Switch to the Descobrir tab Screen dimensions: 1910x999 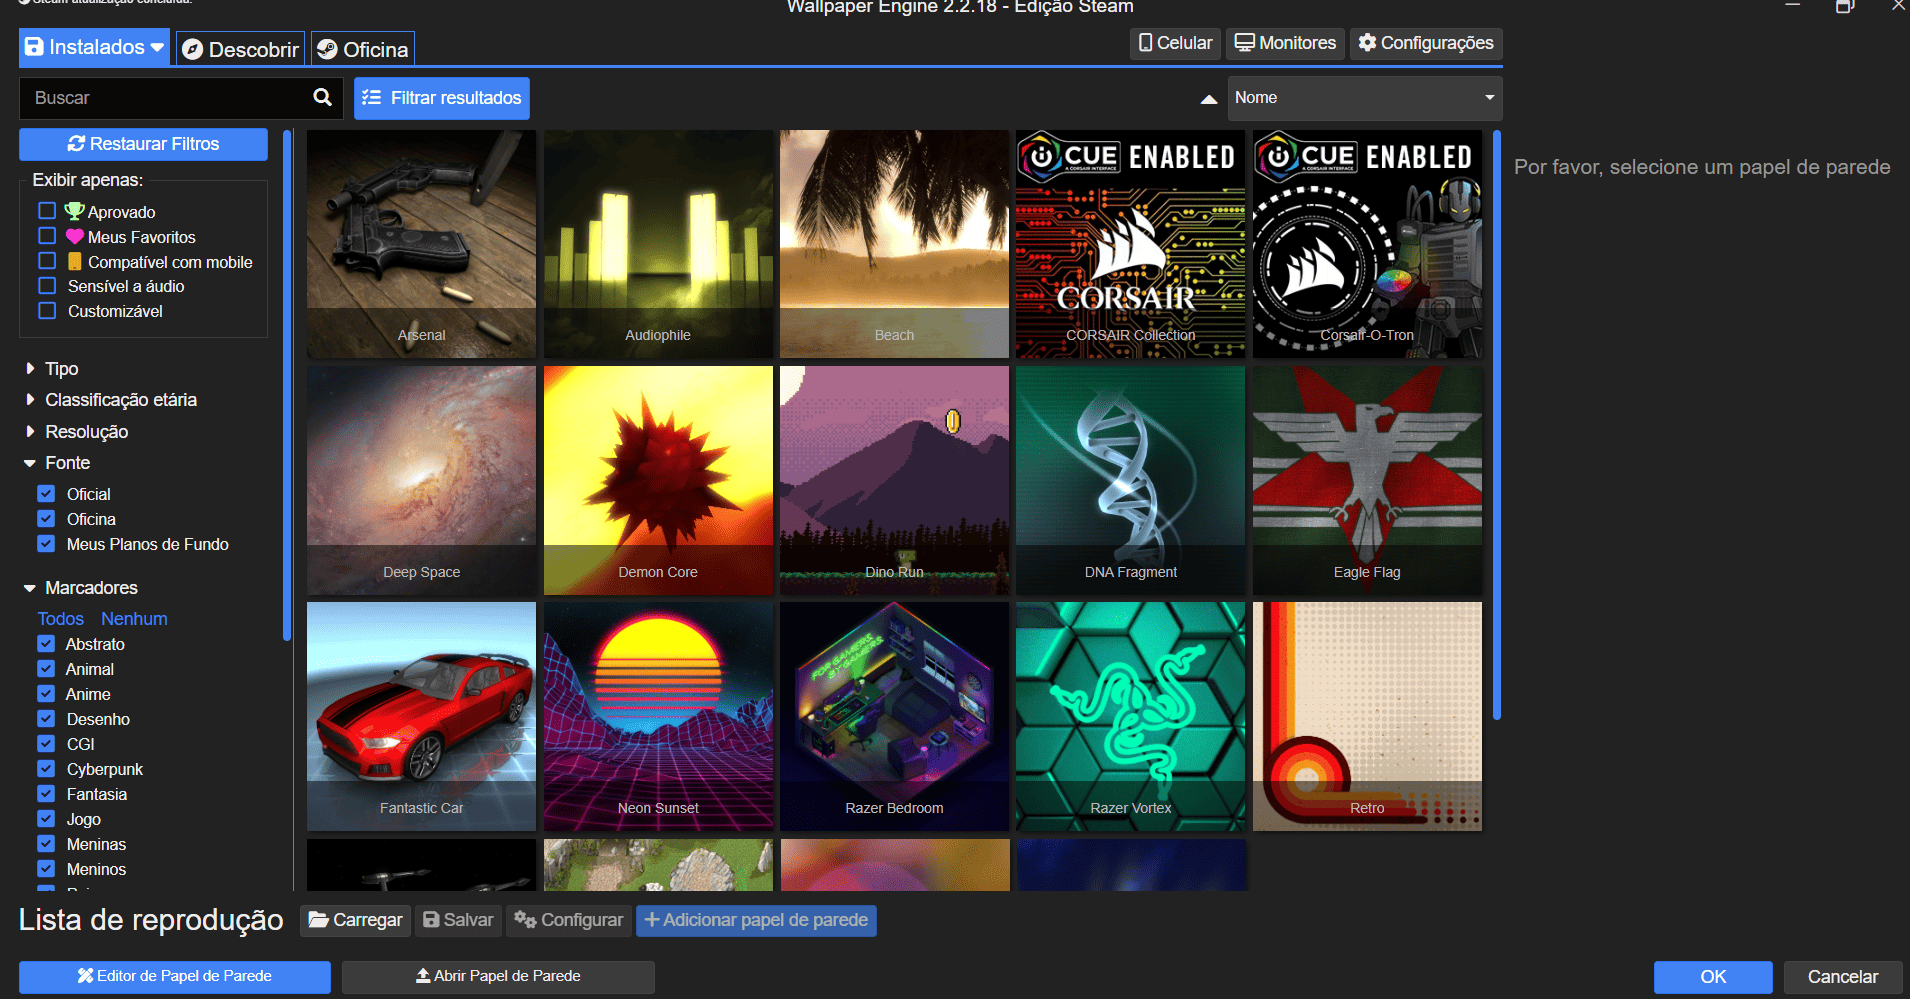[241, 49]
